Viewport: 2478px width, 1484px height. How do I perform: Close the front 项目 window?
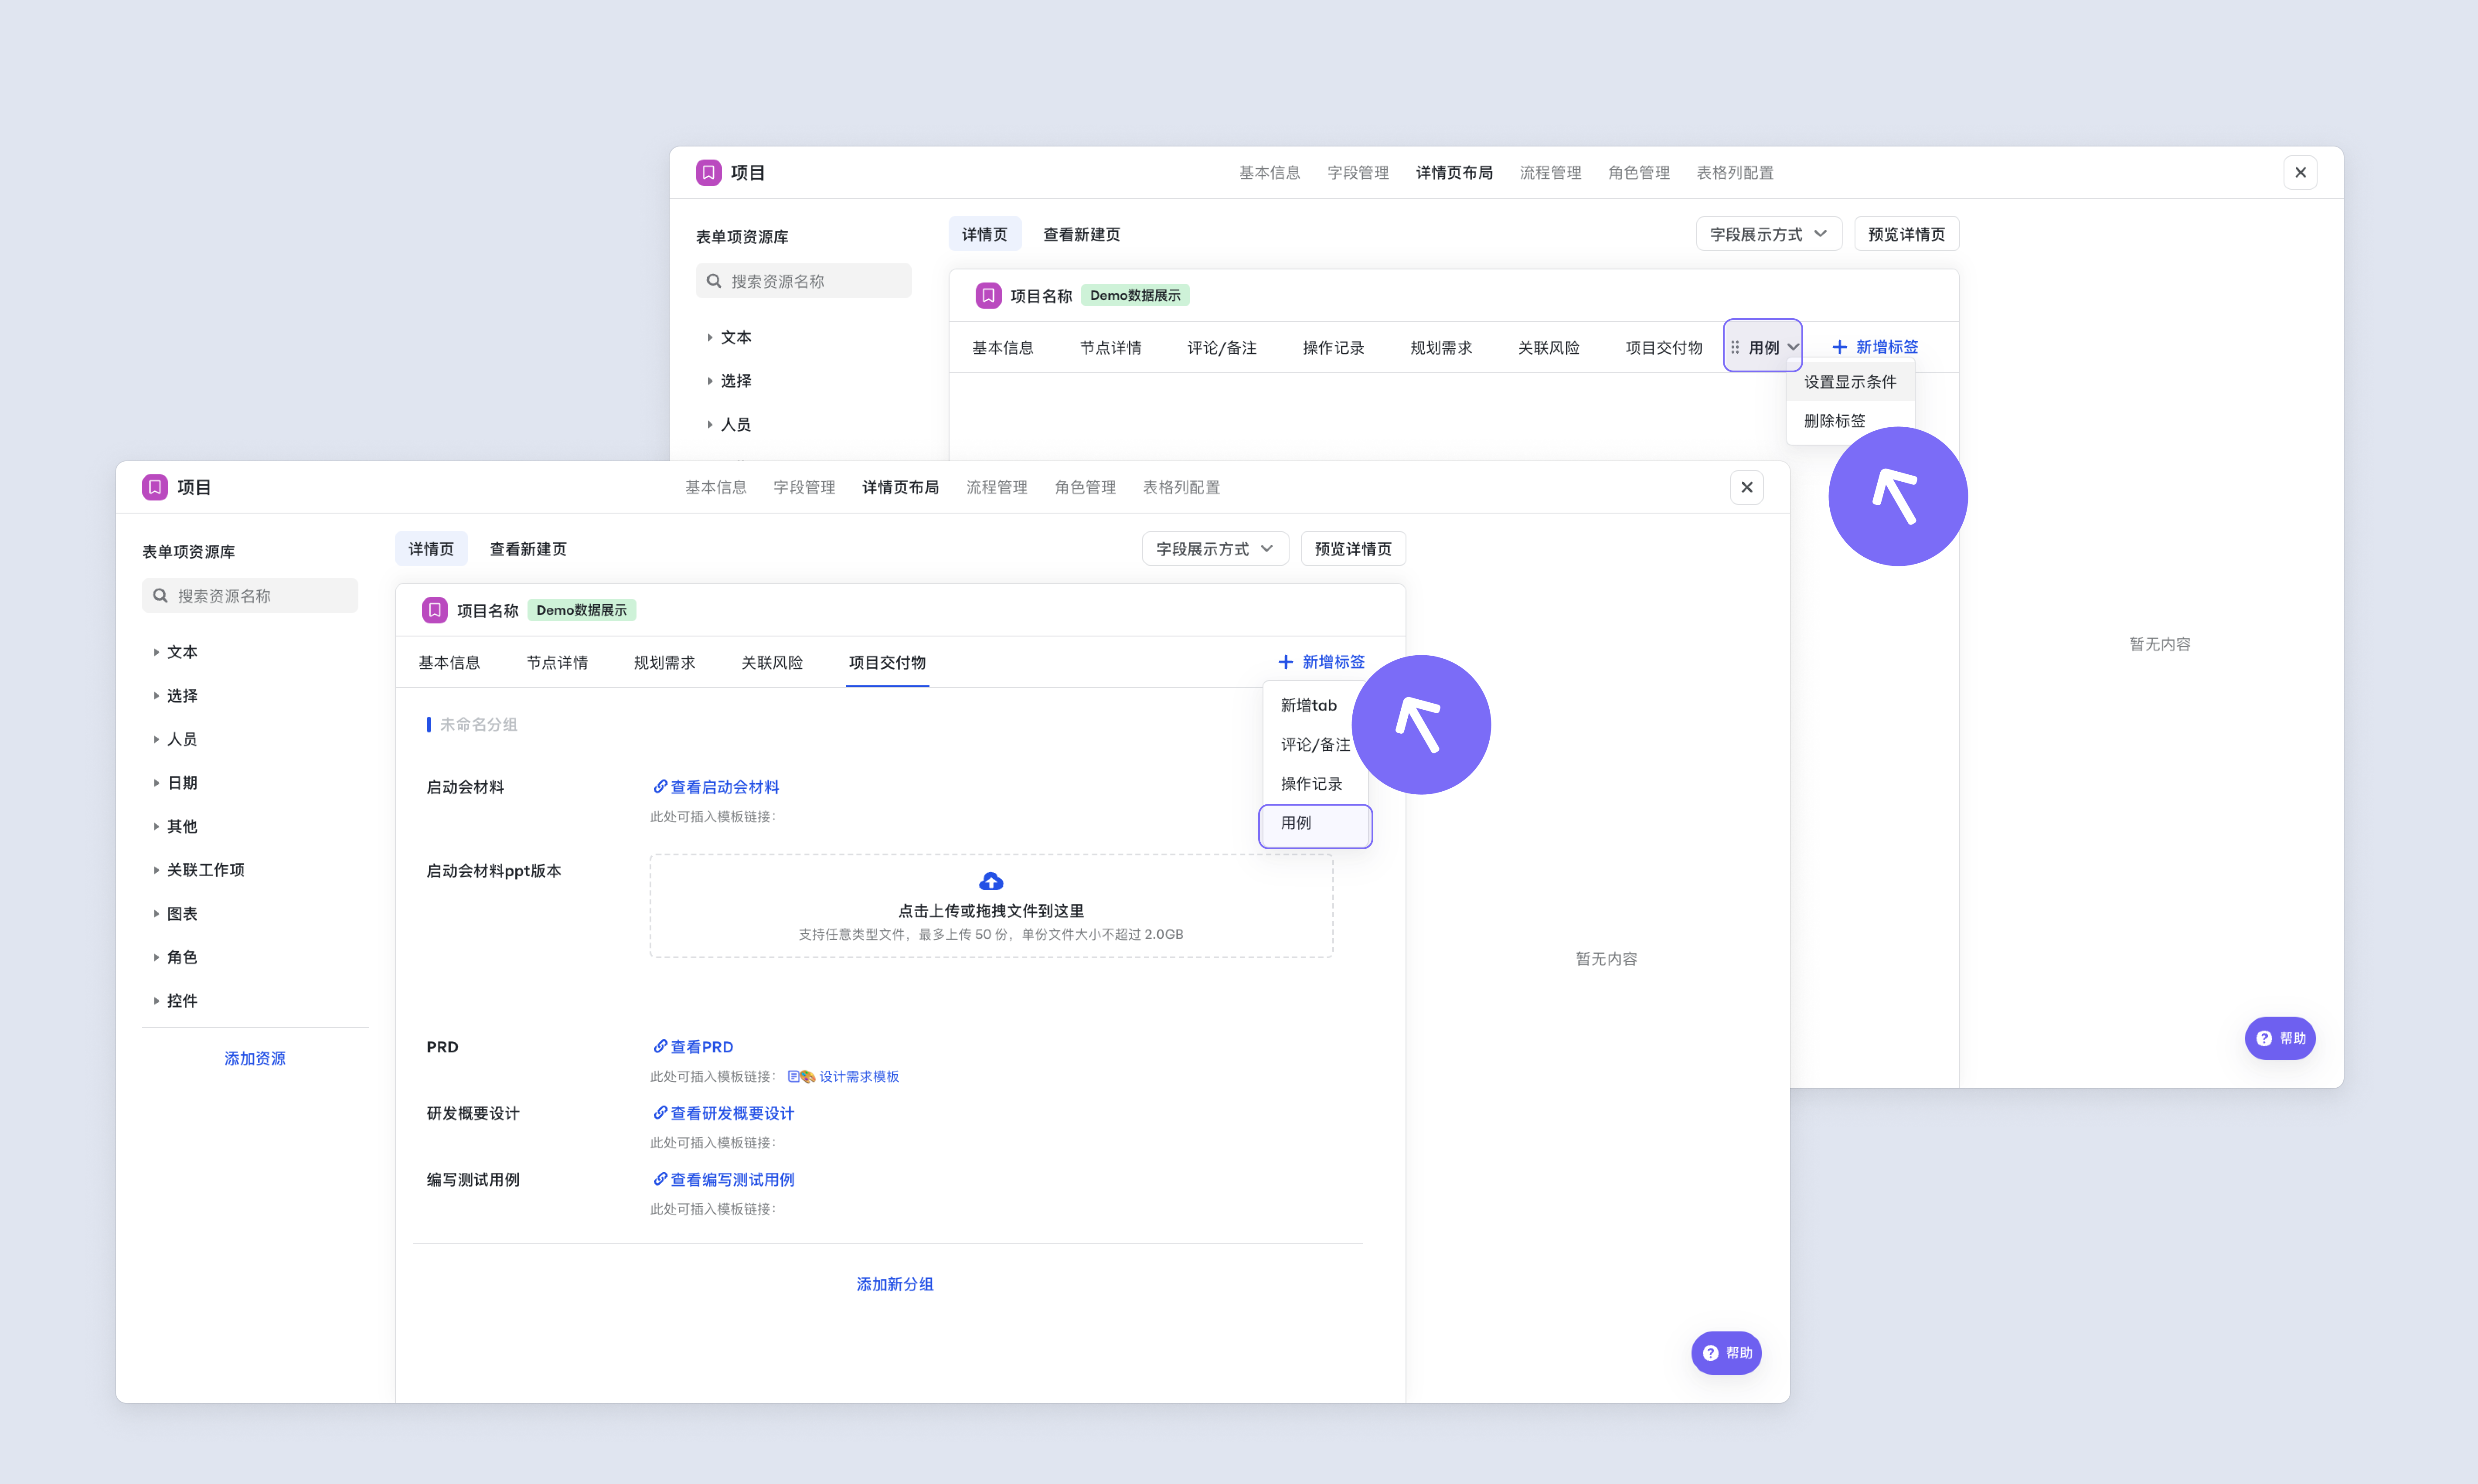[x=1747, y=487]
